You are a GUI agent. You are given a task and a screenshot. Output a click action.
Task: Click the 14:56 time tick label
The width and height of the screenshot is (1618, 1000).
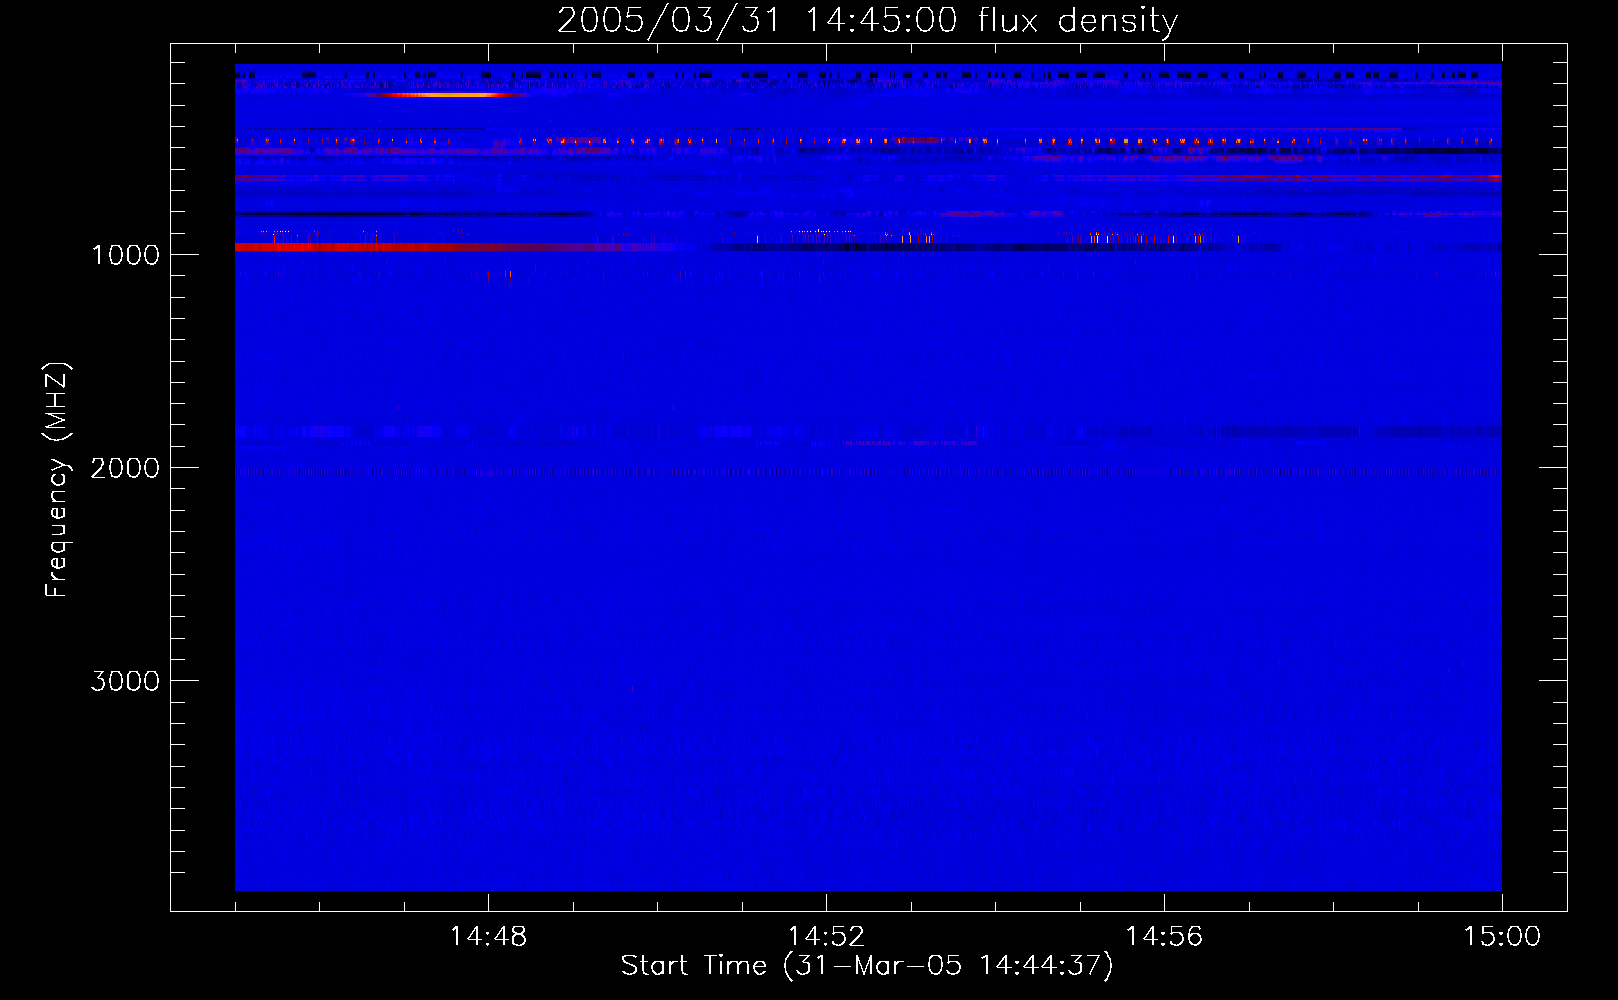[1164, 937]
